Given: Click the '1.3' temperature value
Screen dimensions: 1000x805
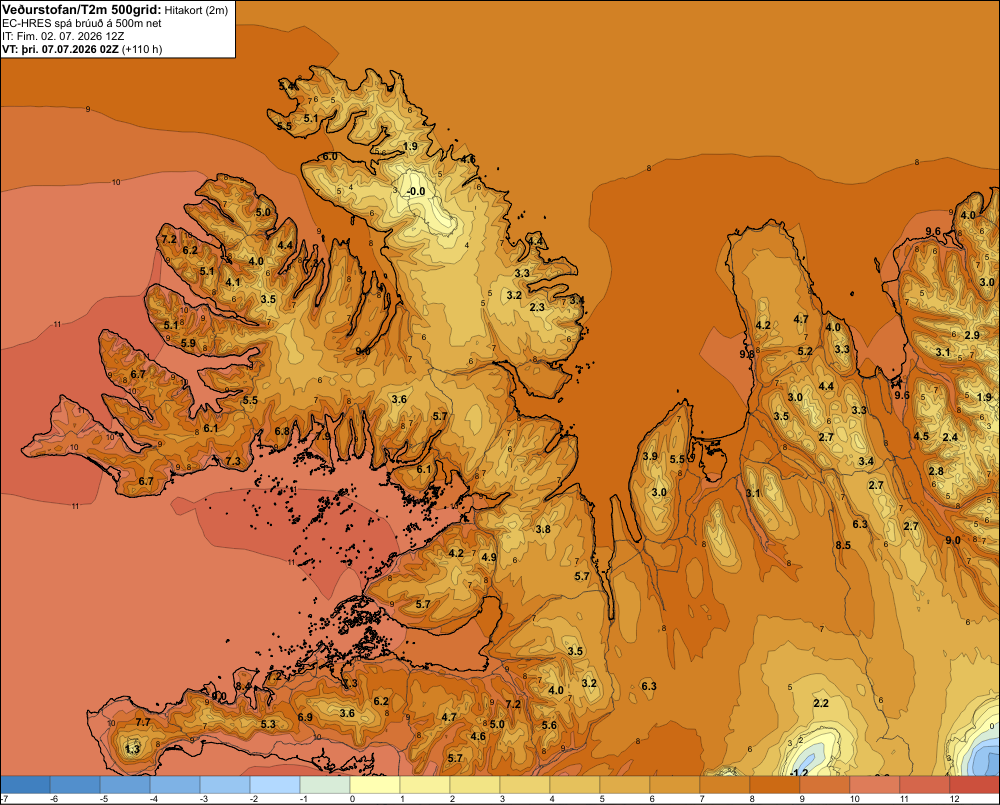Looking at the screenshot, I should tap(132, 749).
